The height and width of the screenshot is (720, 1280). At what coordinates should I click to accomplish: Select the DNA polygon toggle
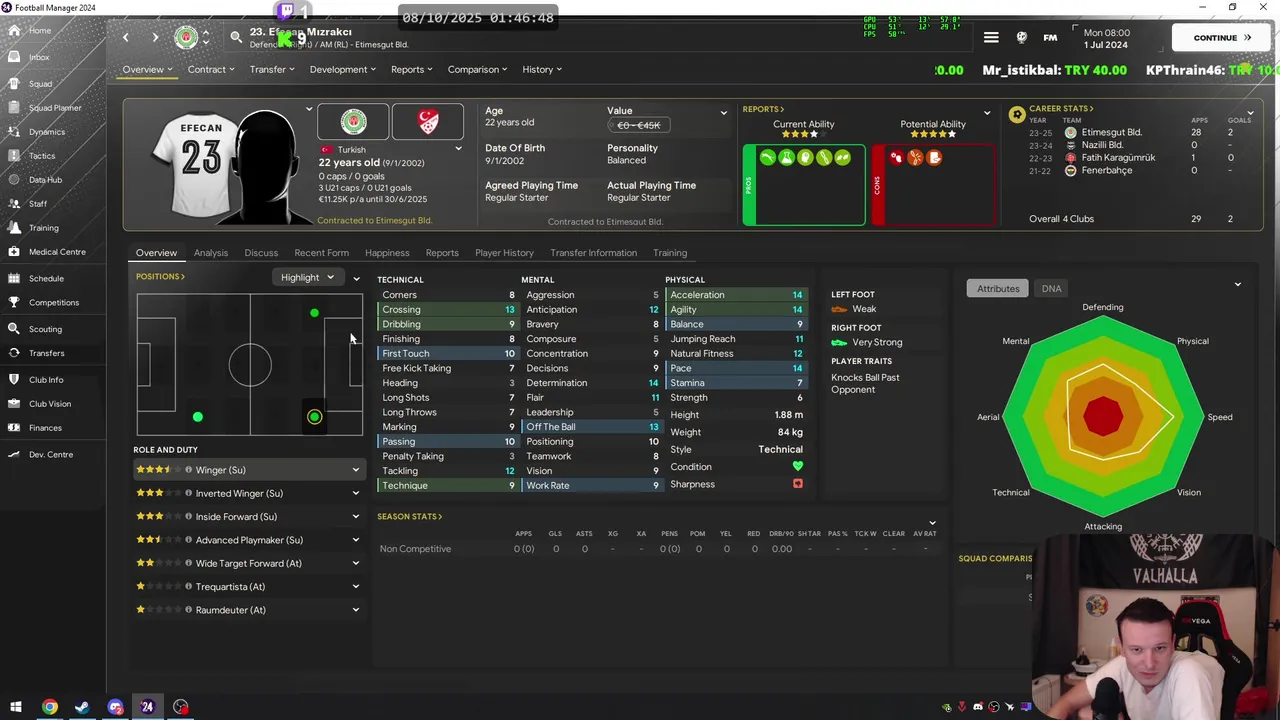1051,289
